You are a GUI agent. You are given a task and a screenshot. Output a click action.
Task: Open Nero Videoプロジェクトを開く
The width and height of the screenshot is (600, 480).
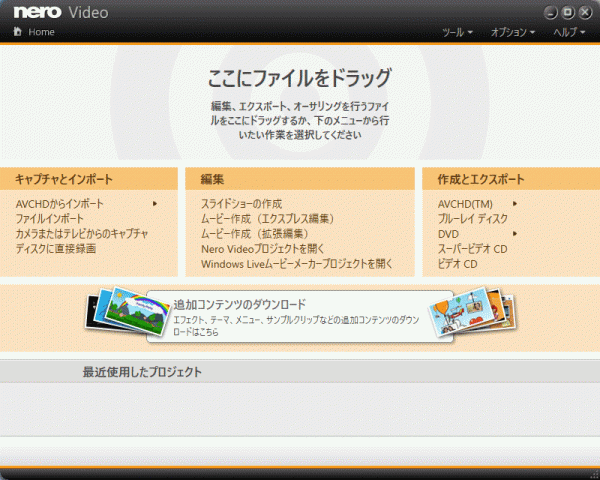pos(262,249)
